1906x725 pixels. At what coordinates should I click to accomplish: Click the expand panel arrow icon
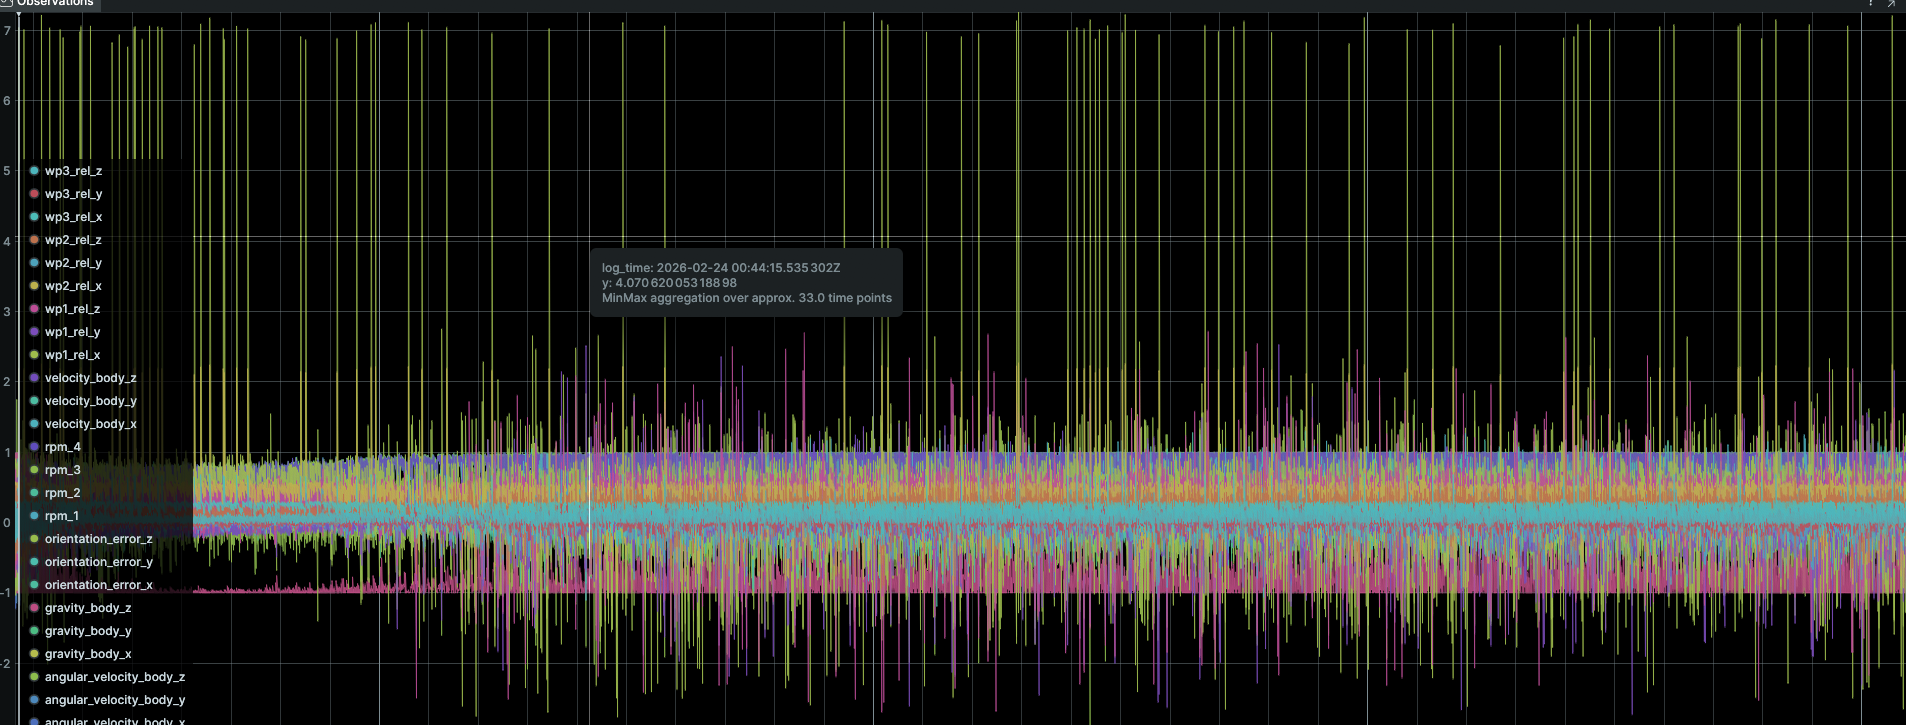[1891, 4]
